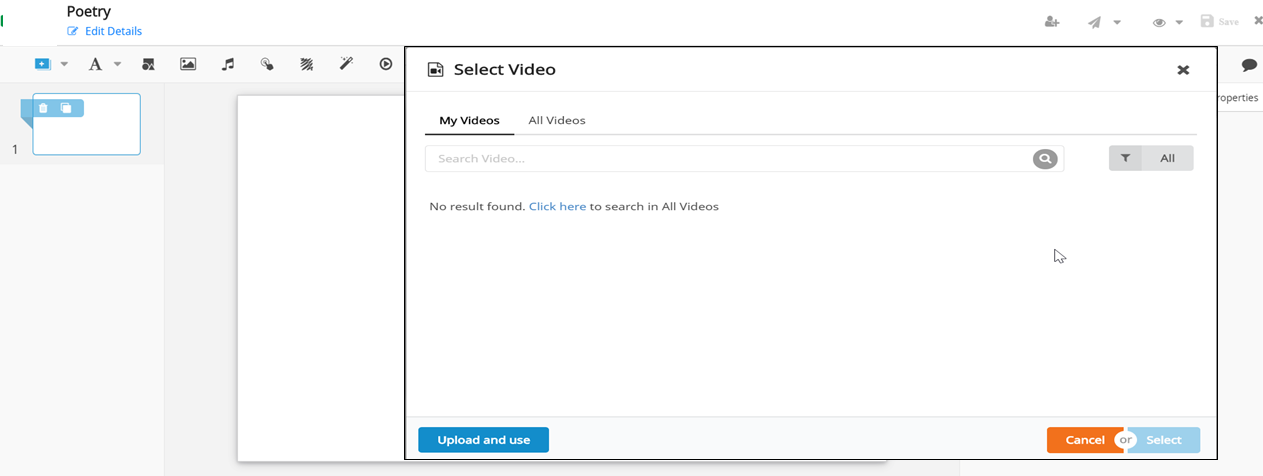Image resolution: width=1263 pixels, height=476 pixels.
Task: Open the magic wand effects tool
Action: pos(346,64)
